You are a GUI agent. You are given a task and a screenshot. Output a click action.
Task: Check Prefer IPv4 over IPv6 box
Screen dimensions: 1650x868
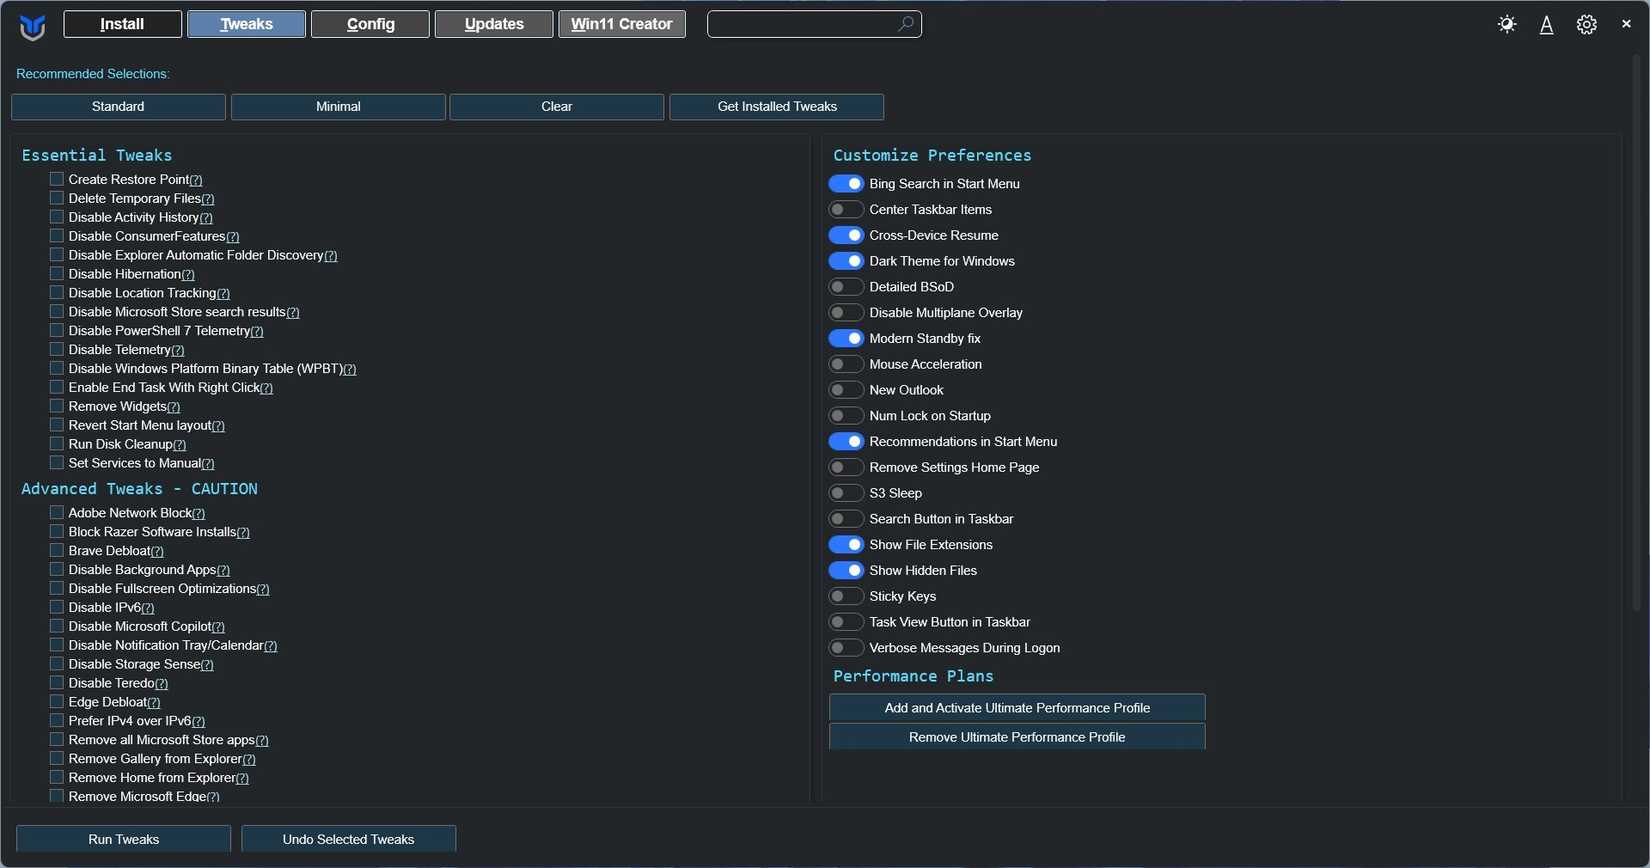click(57, 720)
